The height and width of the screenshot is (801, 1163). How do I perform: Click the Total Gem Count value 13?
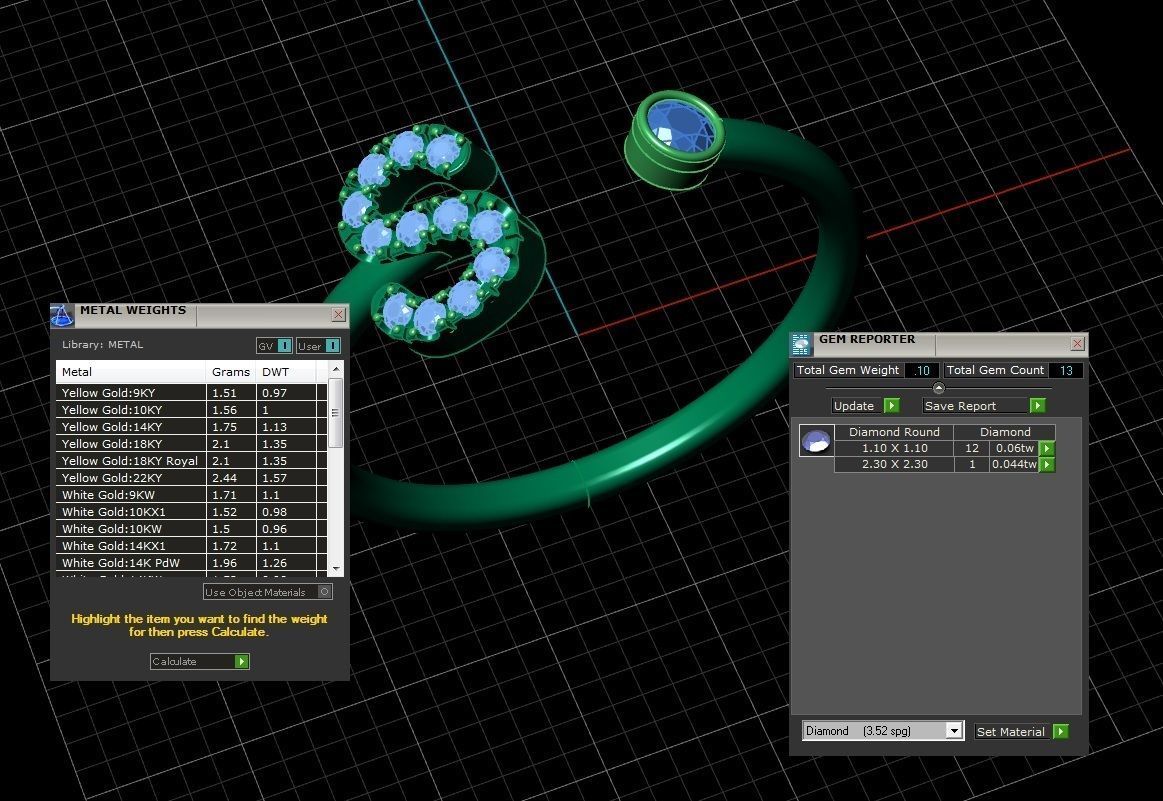point(1066,370)
